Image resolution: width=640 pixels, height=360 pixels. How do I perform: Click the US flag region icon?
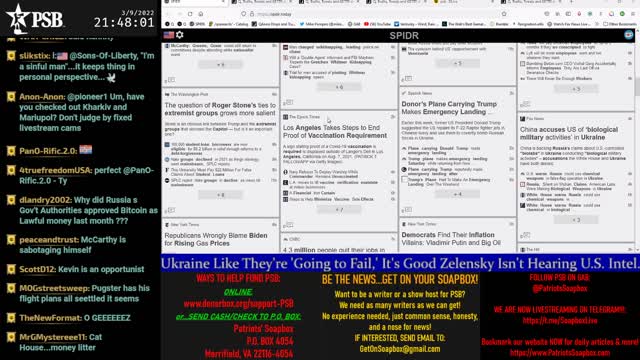tap(169, 36)
